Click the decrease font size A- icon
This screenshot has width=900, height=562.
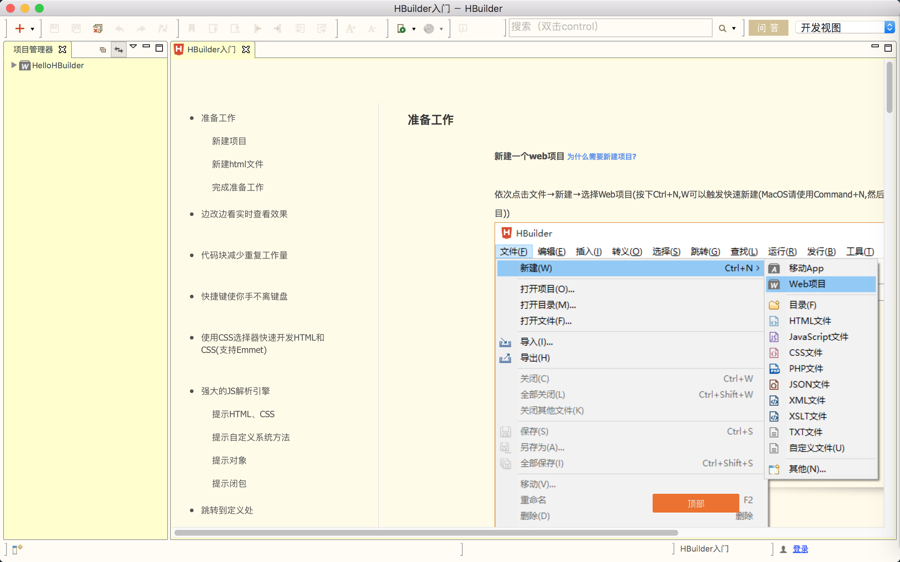pos(372,28)
